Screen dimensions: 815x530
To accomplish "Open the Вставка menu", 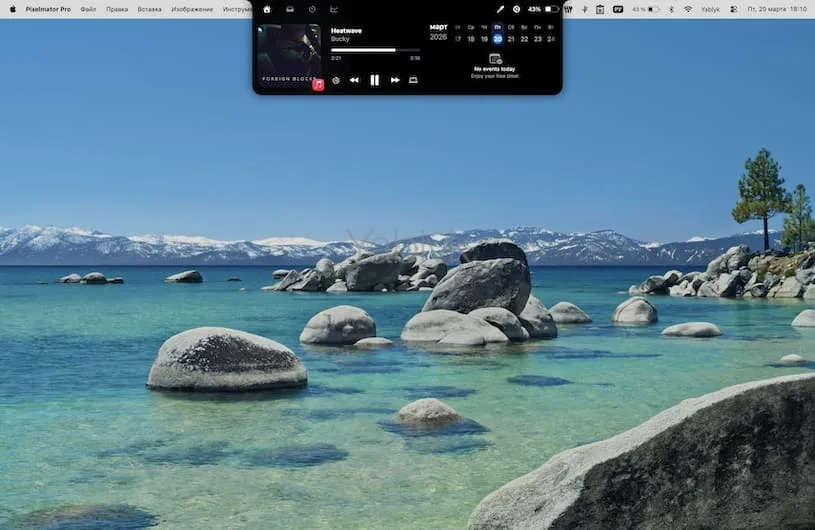I will 150,9.
